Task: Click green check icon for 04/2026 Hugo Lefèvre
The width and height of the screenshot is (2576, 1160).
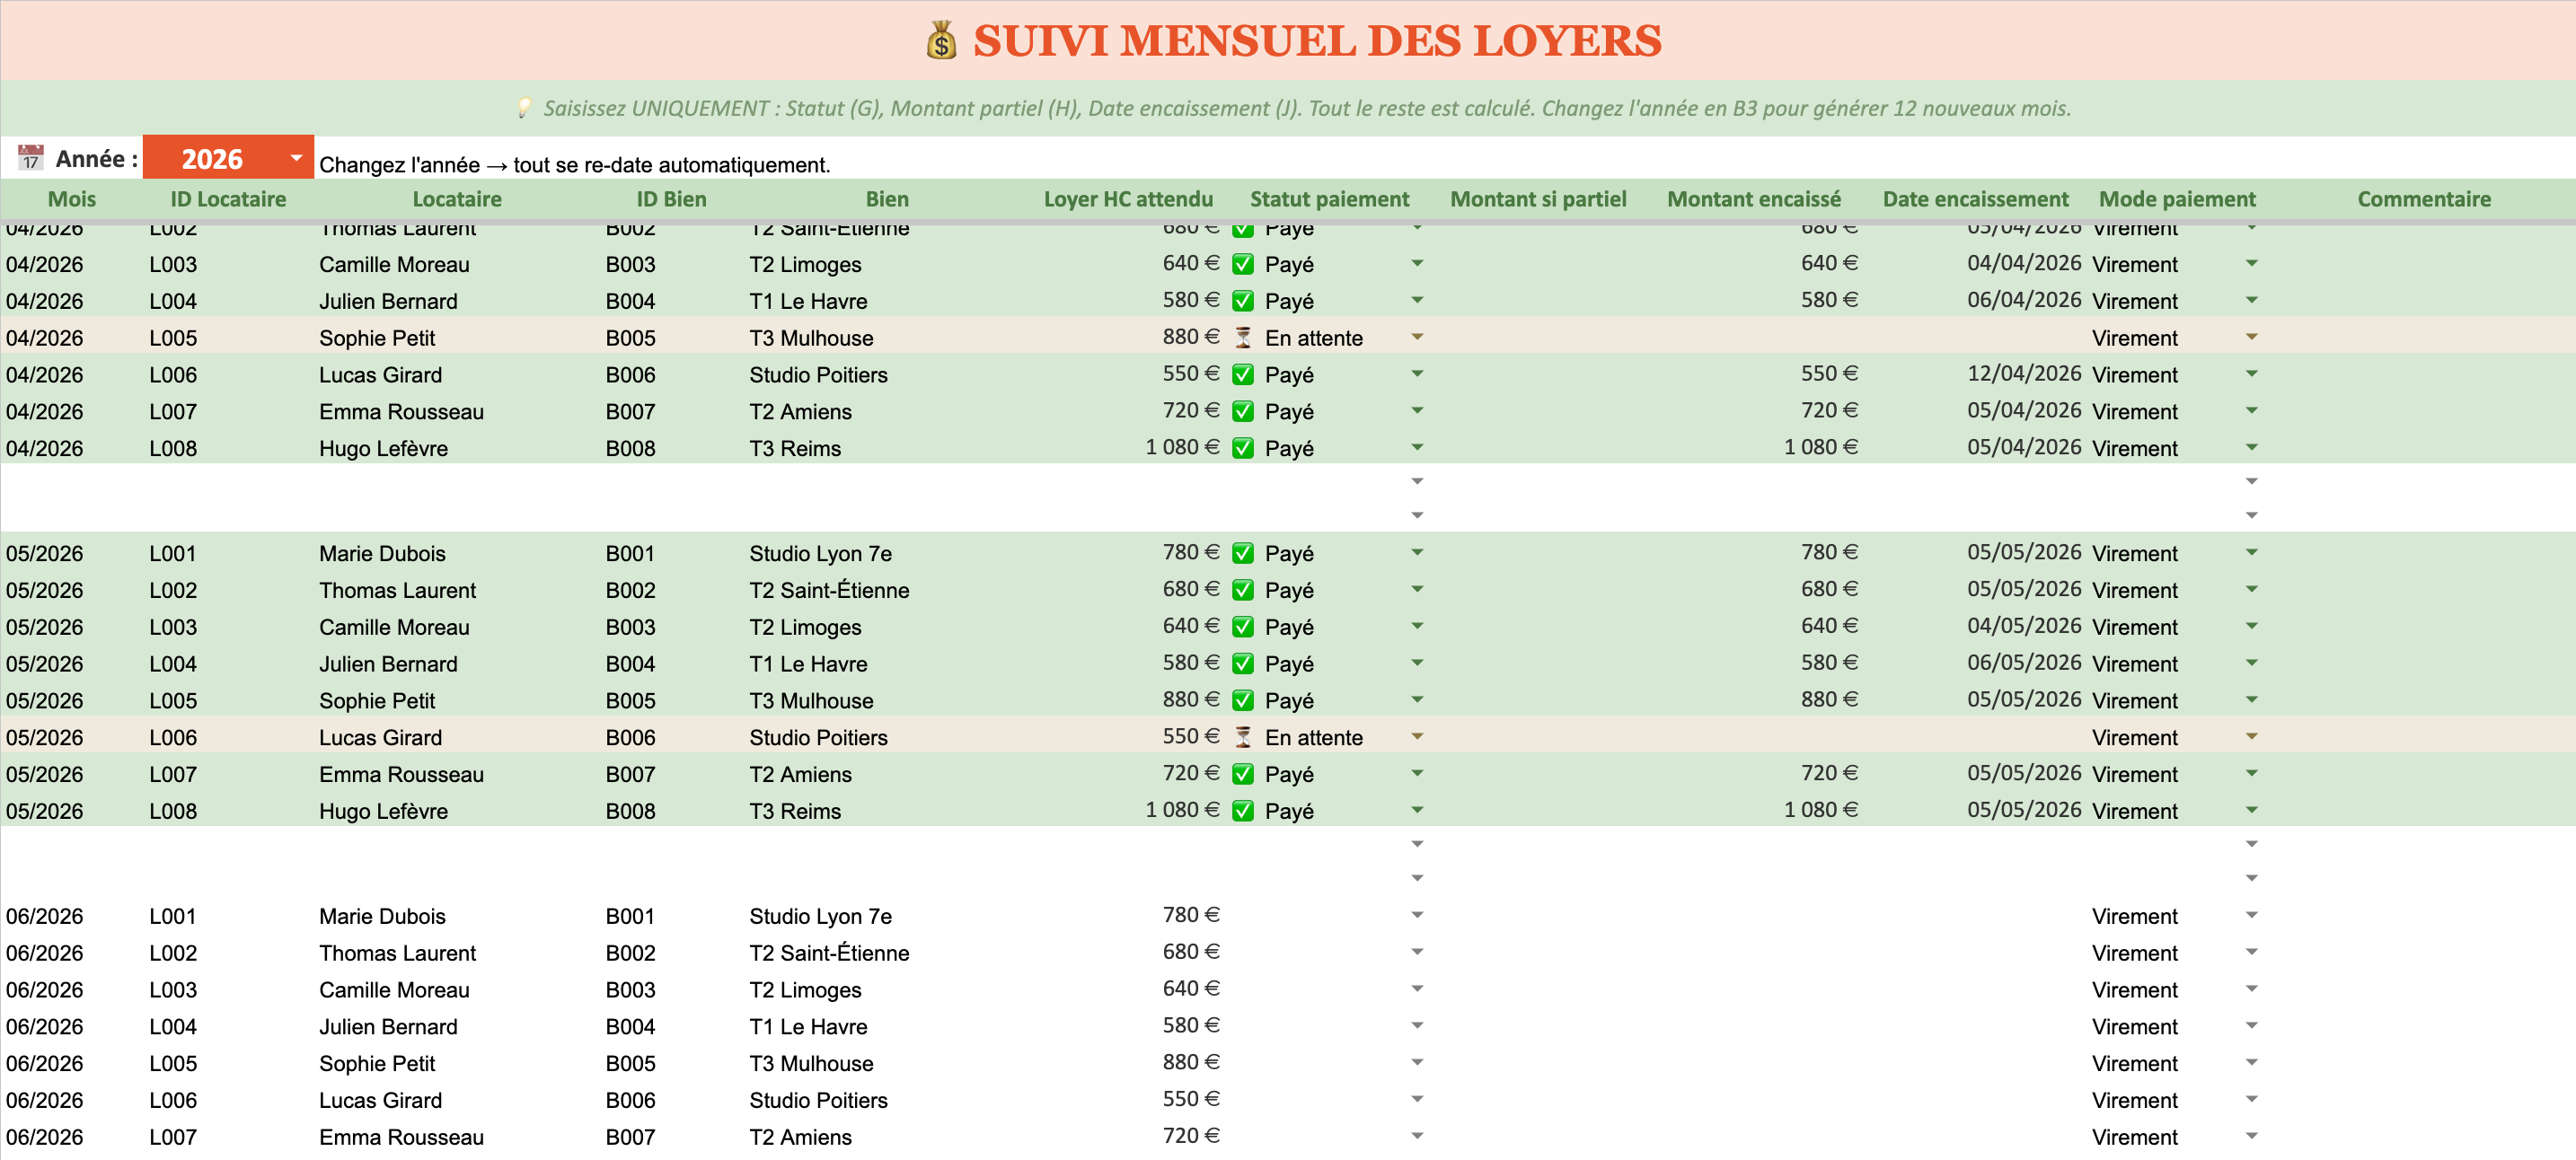Action: tap(1243, 448)
